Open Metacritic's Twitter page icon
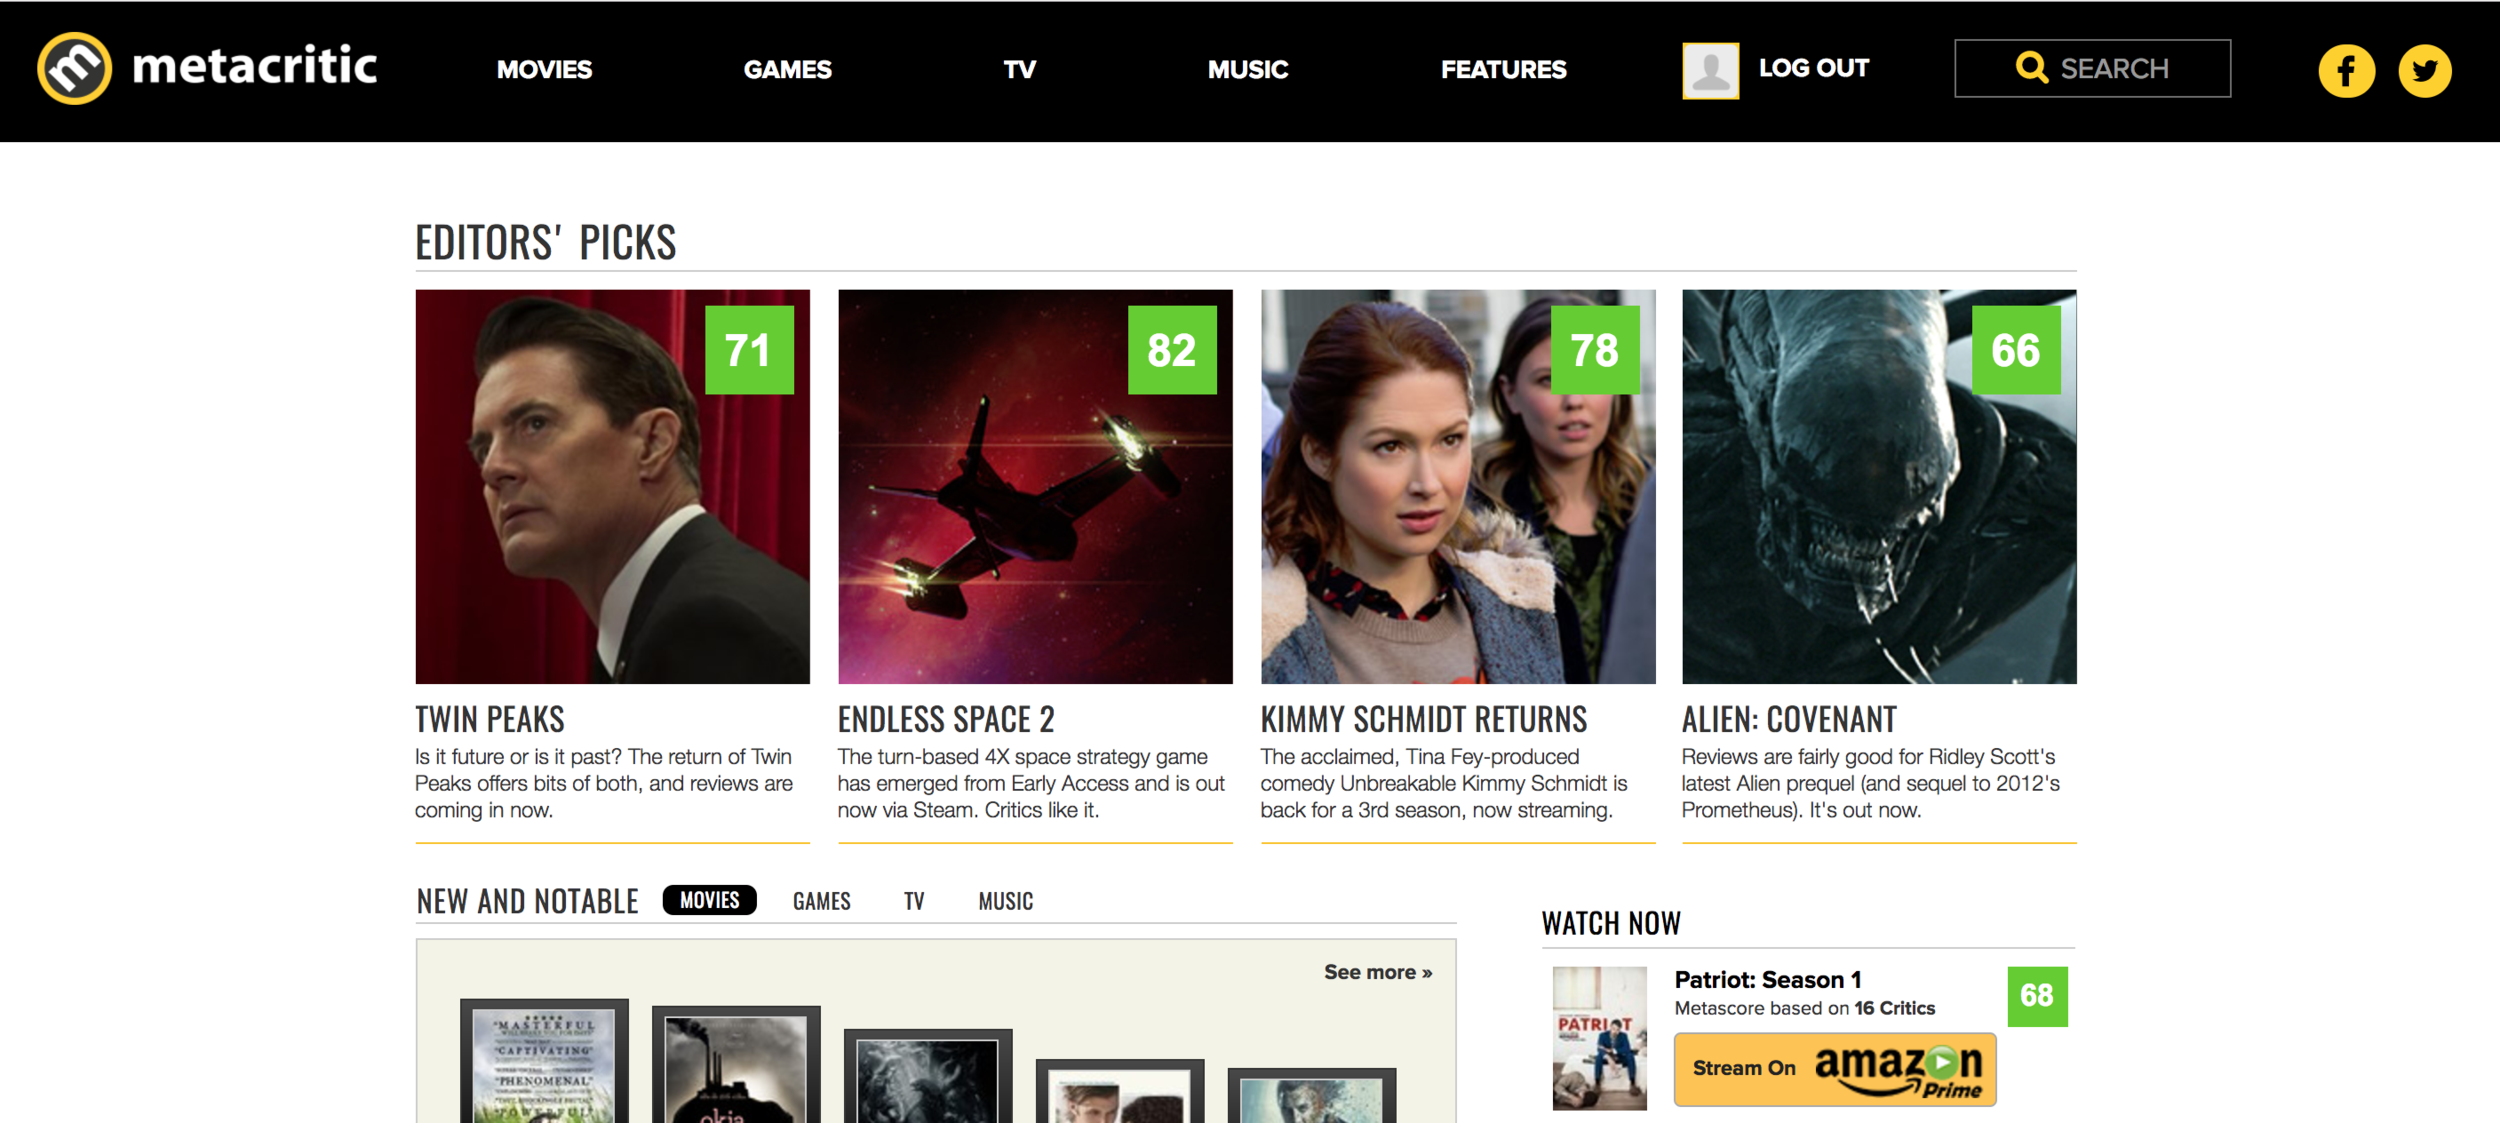Image resolution: width=2500 pixels, height=1123 pixels. [2424, 70]
